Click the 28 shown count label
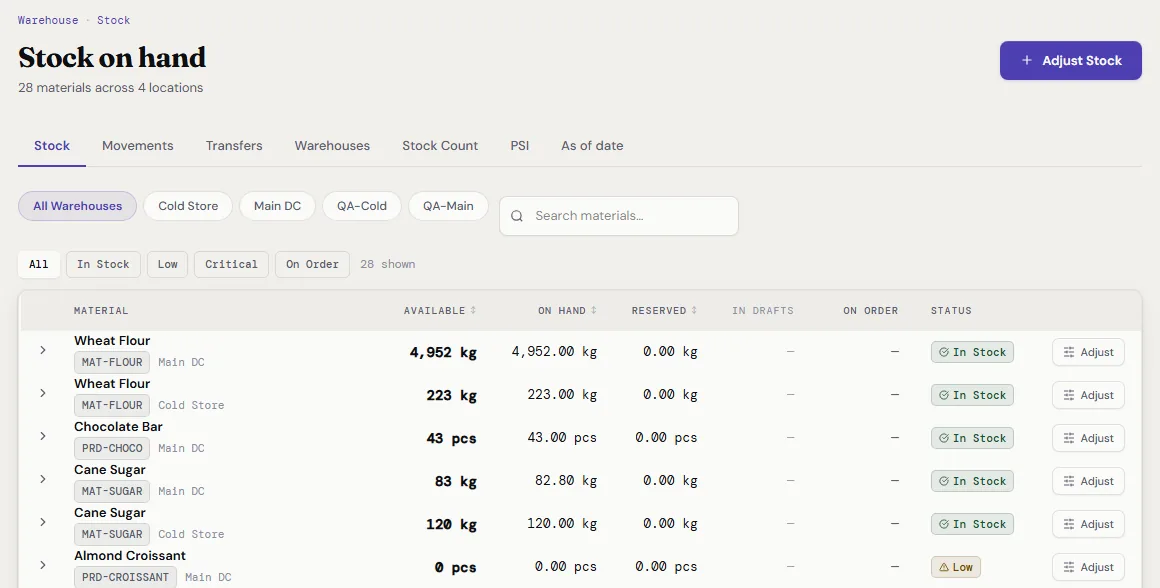Image resolution: width=1160 pixels, height=588 pixels. coord(388,264)
